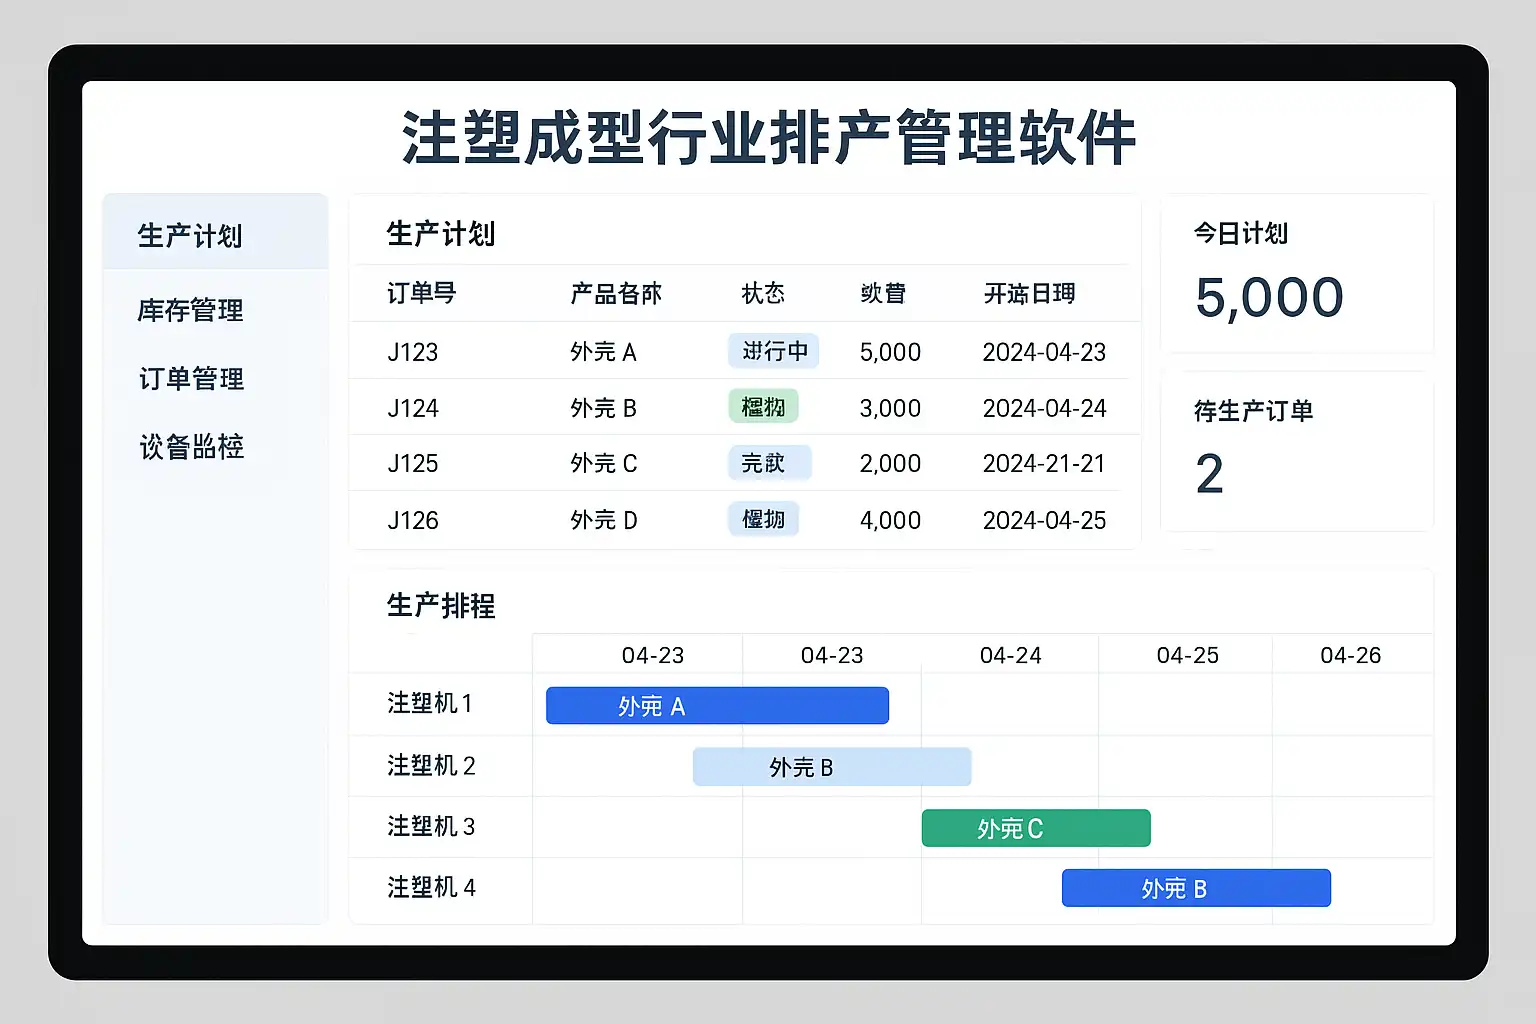Click the 04-24 schedule column header
Screen dimensions: 1536x1024
pyautogui.click(x=1010, y=655)
